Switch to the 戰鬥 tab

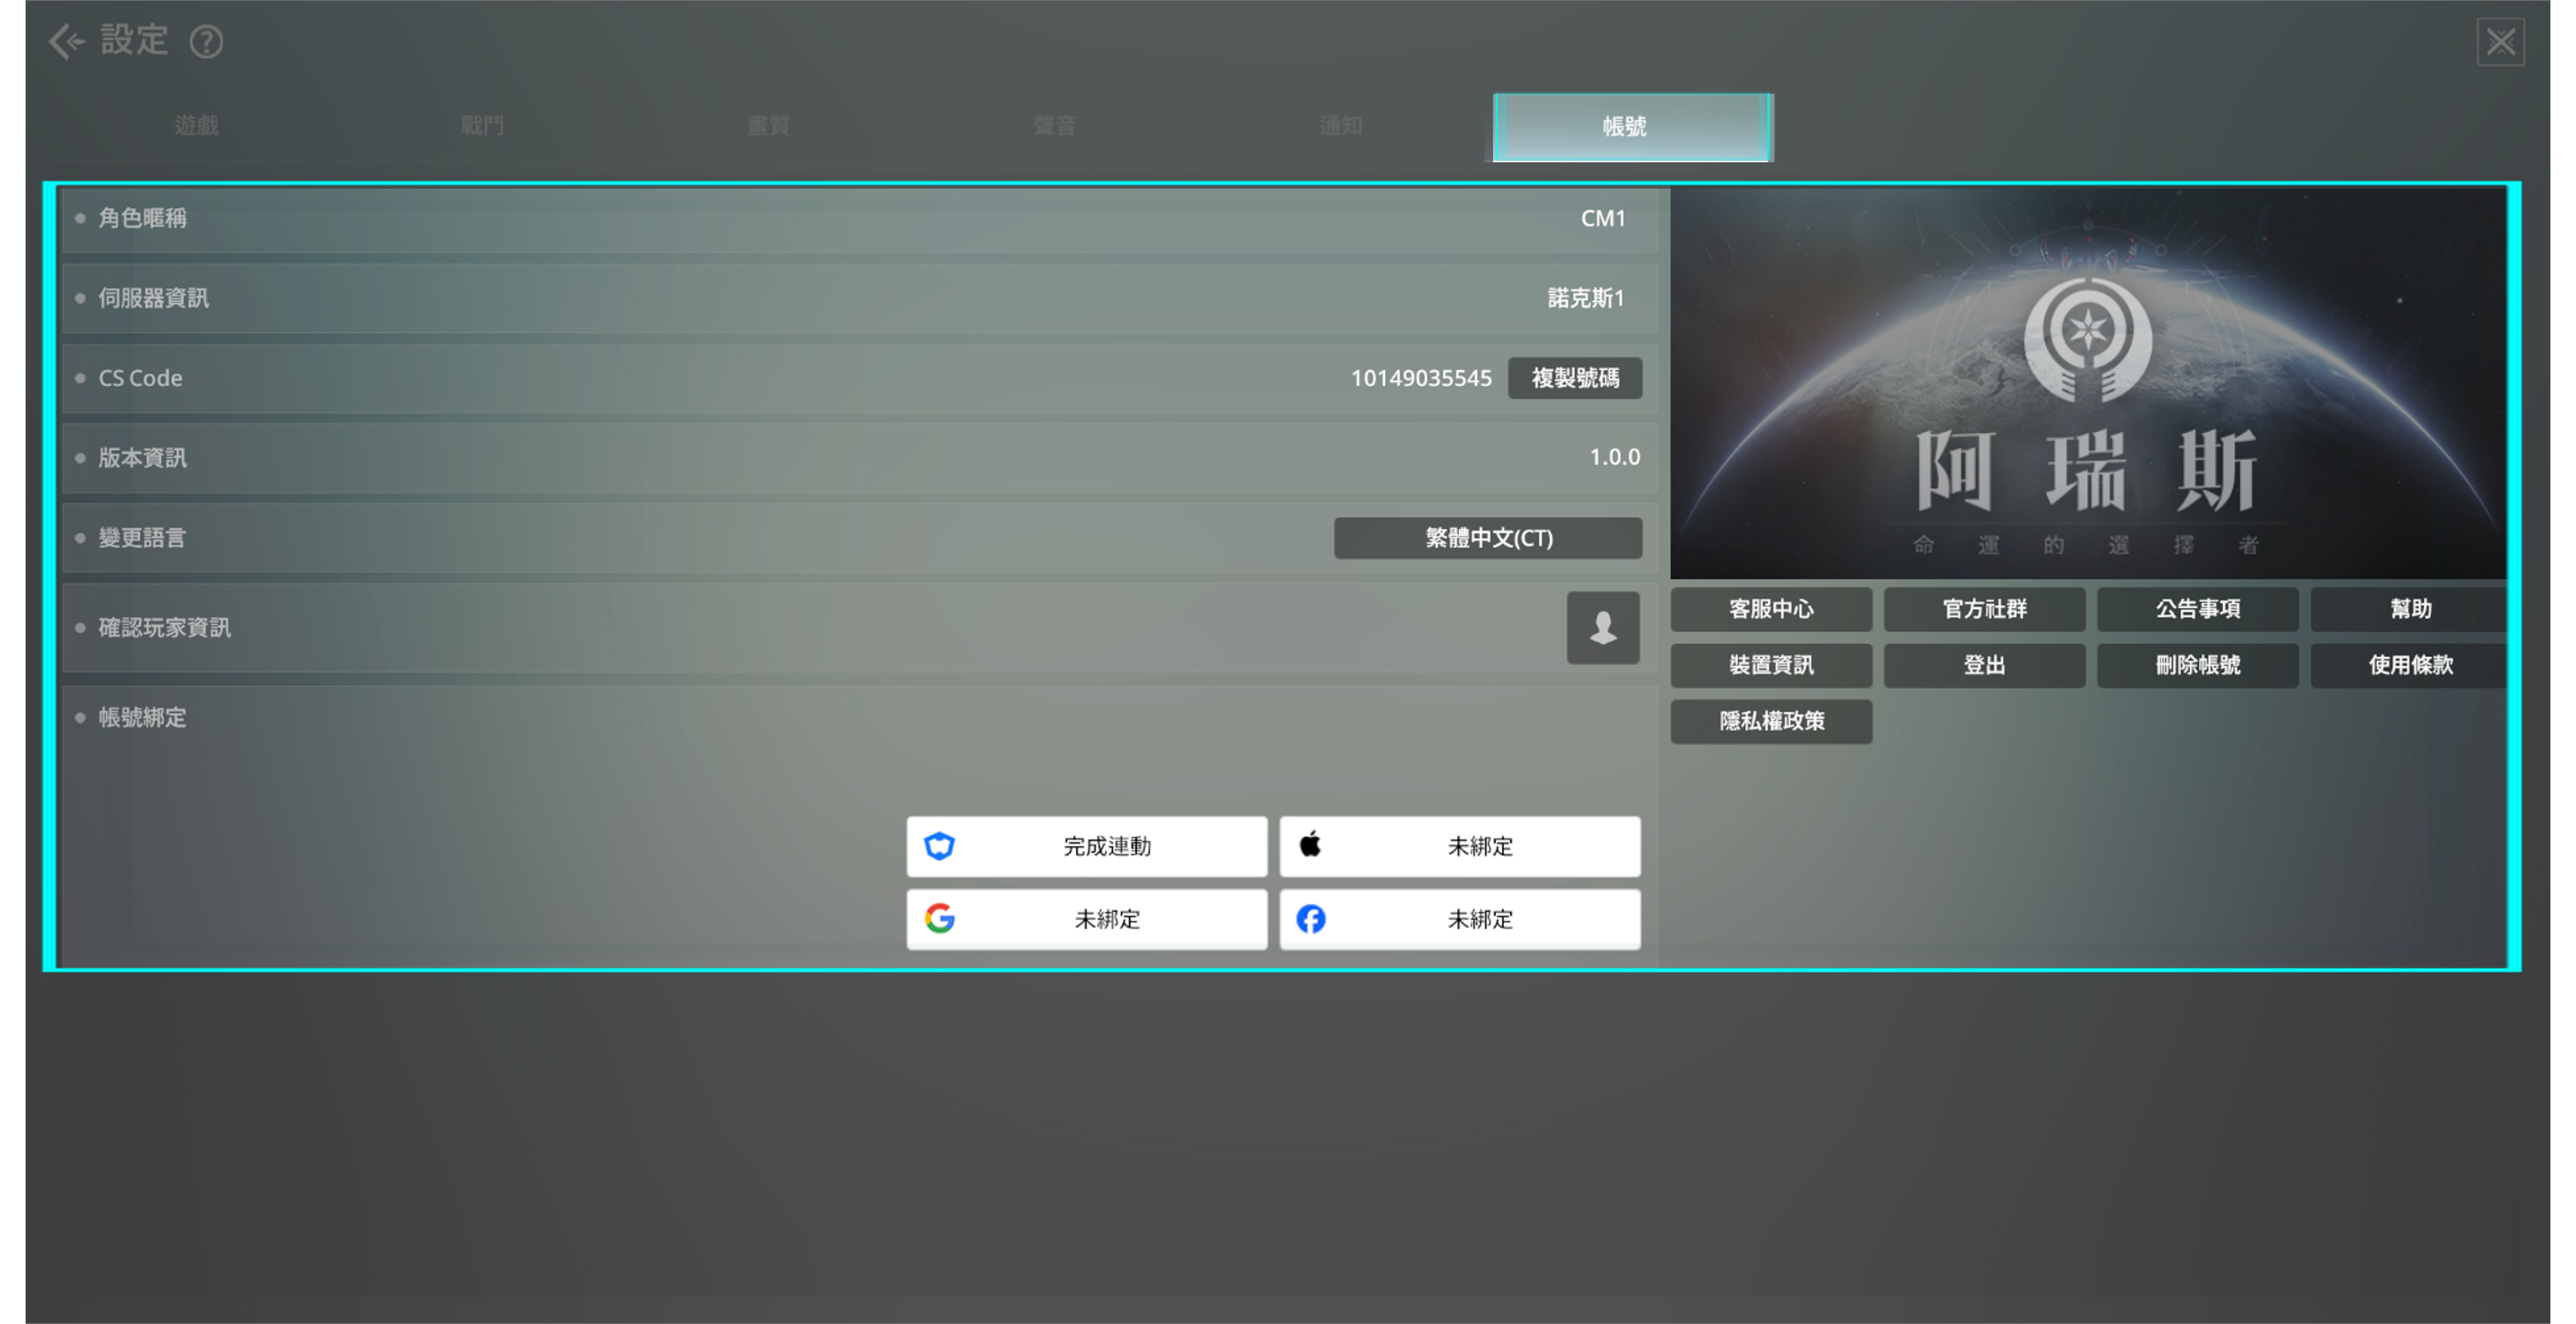coord(482,126)
